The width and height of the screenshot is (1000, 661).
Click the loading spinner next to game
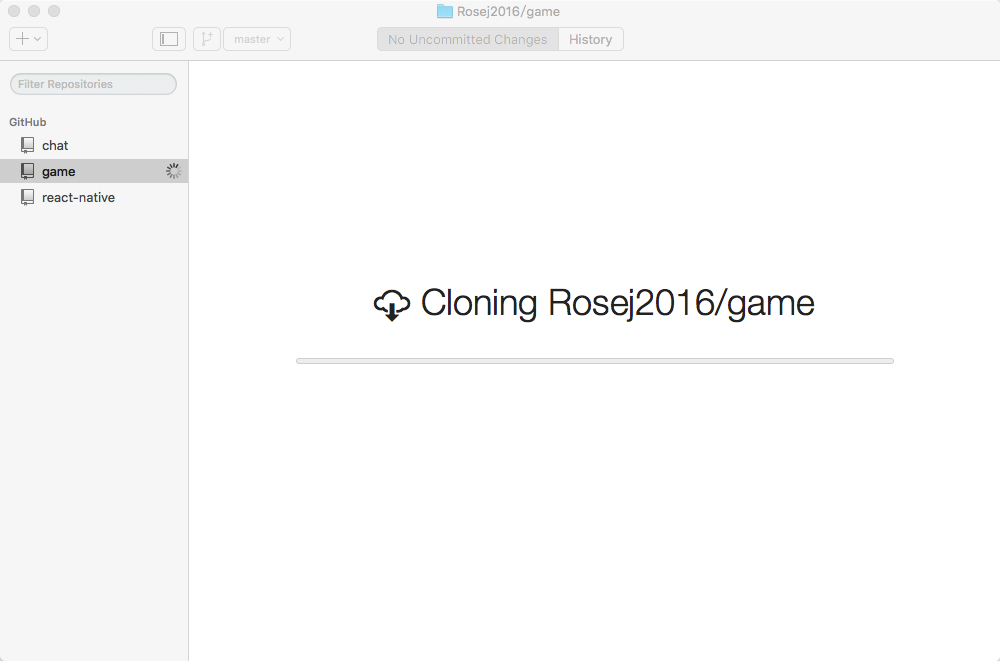172,170
